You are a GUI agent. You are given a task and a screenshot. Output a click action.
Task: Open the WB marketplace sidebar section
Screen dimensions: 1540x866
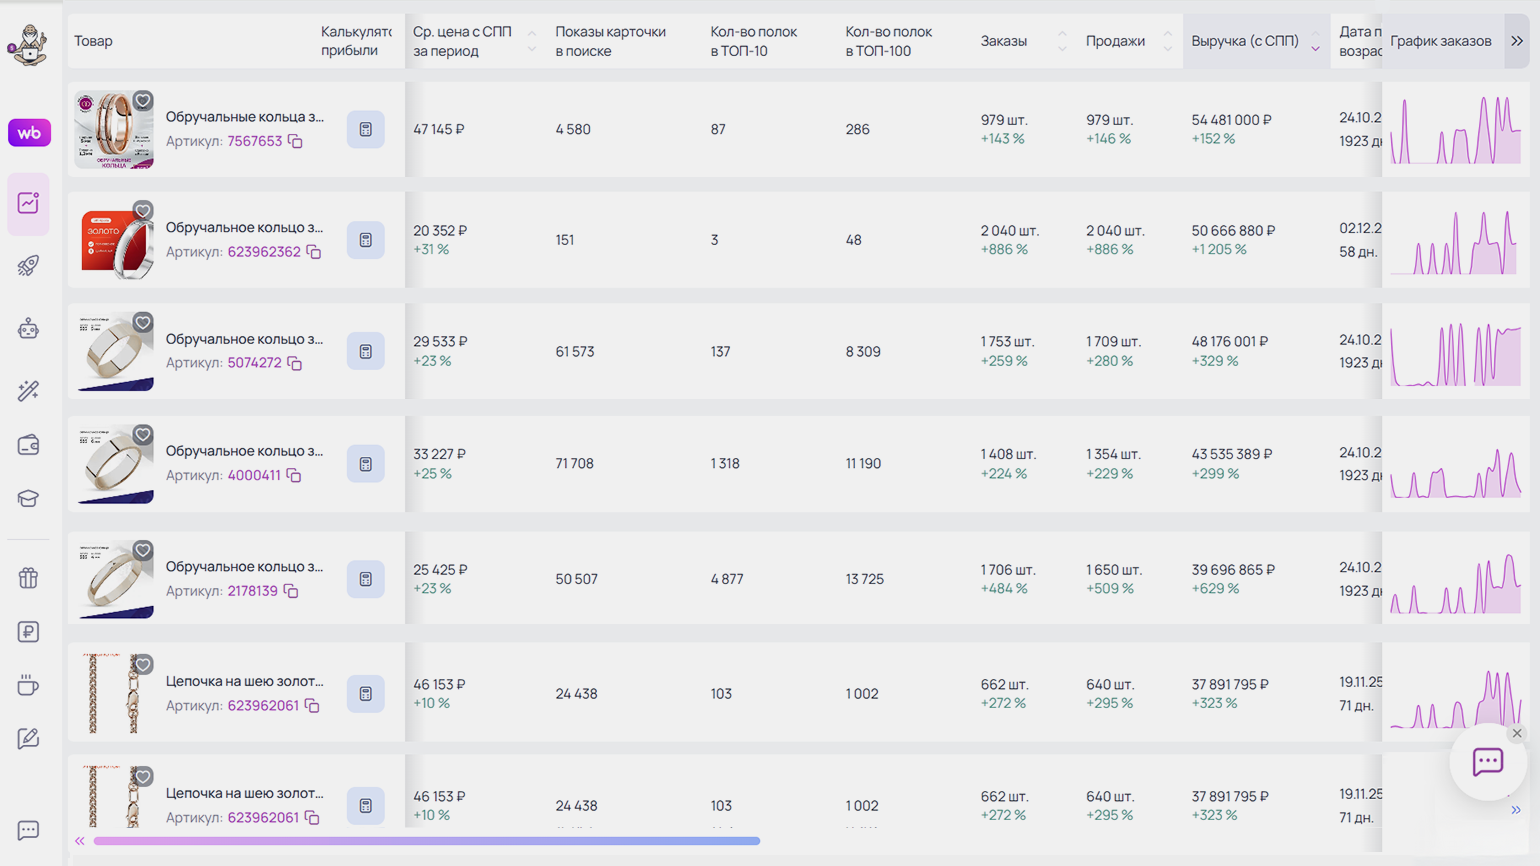[x=29, y=133]
